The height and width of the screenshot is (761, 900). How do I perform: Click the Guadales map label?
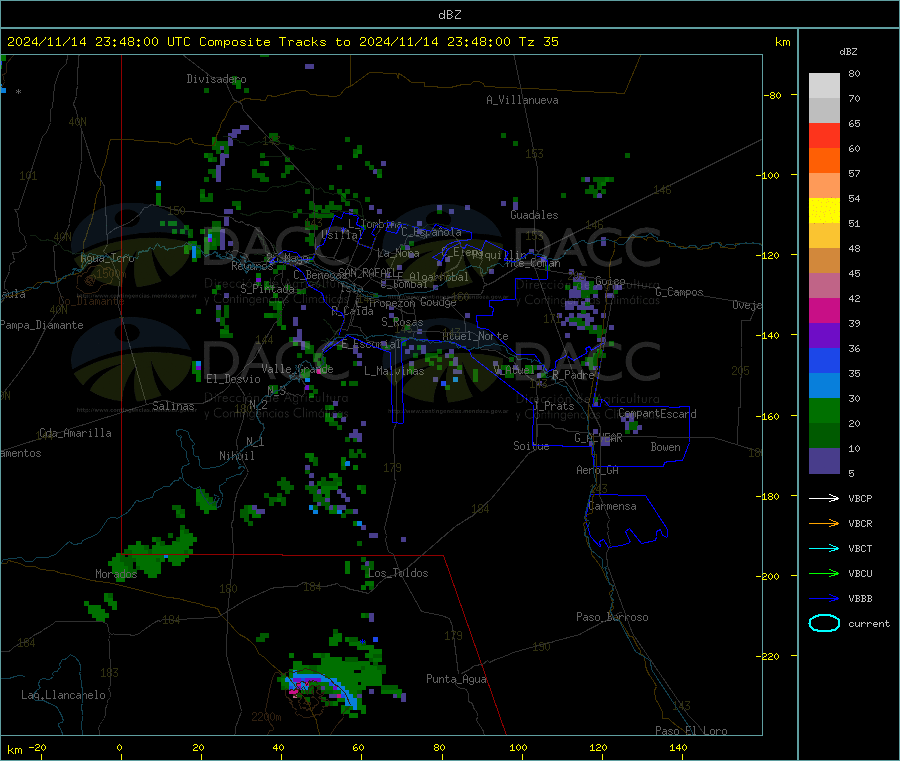(x=534, y=215)
